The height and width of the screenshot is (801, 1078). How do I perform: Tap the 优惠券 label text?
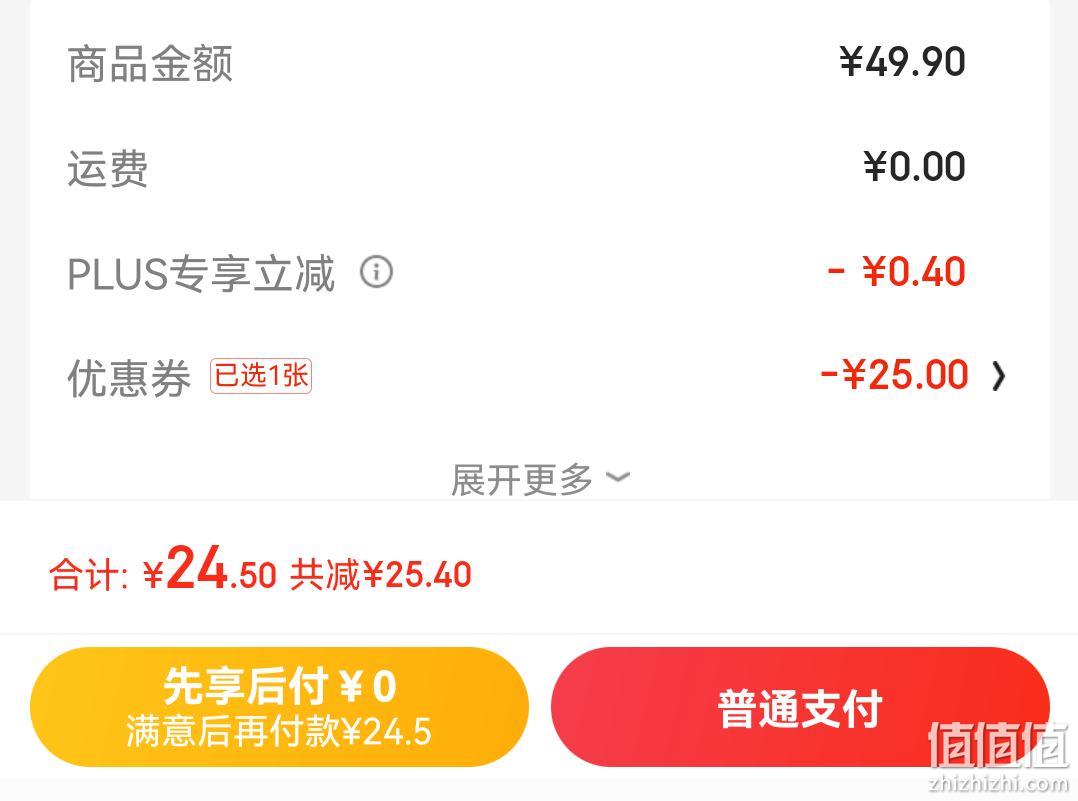129,377
